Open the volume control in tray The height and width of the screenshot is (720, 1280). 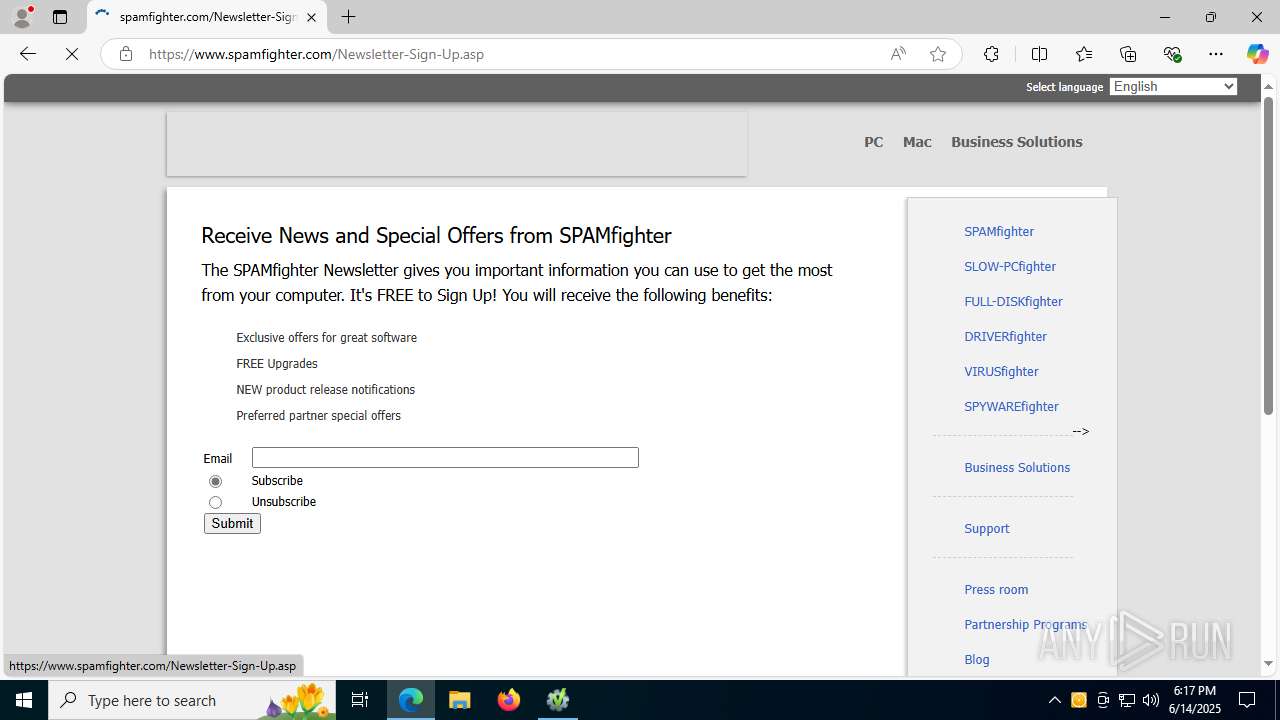(x=1151, y=700)
